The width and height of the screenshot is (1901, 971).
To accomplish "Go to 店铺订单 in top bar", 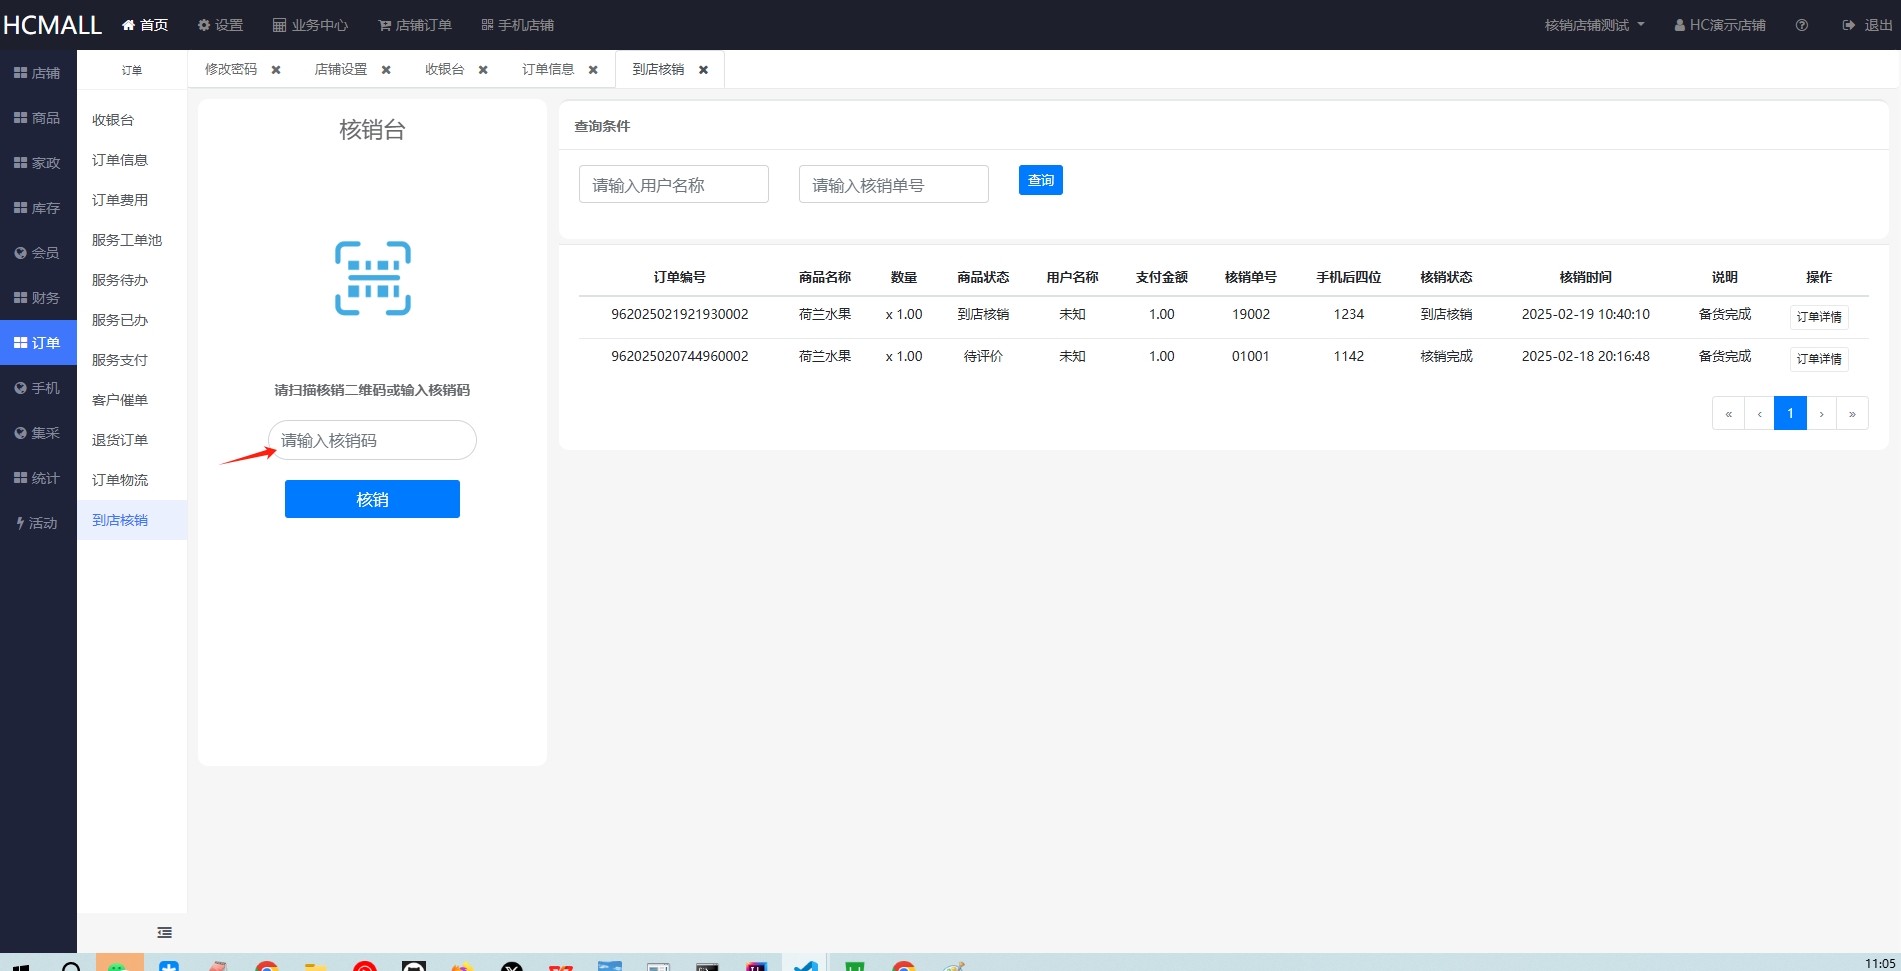I will coord(415,25).
